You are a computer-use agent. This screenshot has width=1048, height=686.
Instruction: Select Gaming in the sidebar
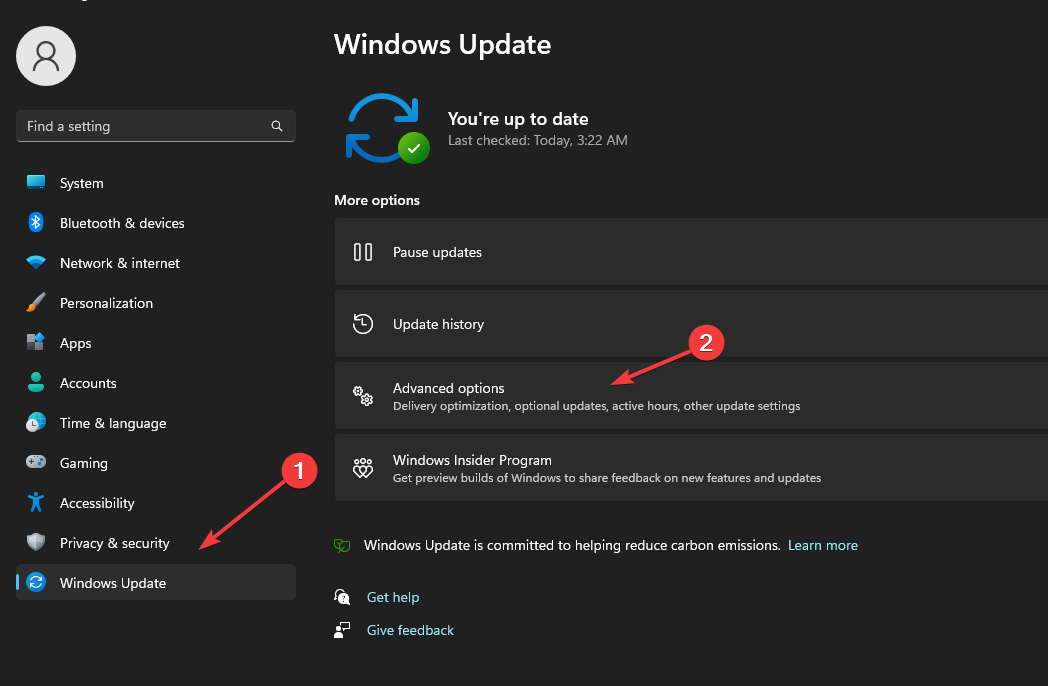(x=156, y=462)
